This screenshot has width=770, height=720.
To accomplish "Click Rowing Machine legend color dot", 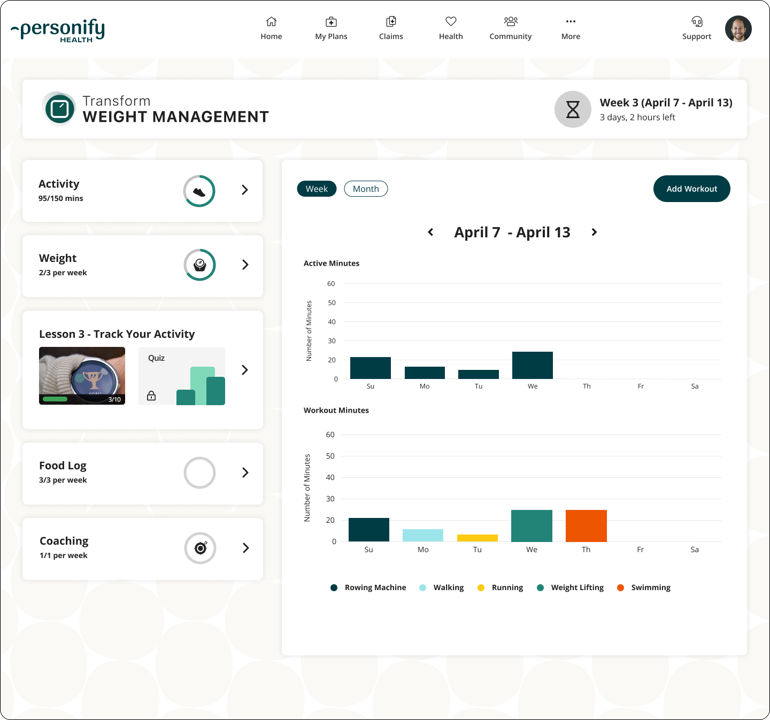I will (334, 588).
